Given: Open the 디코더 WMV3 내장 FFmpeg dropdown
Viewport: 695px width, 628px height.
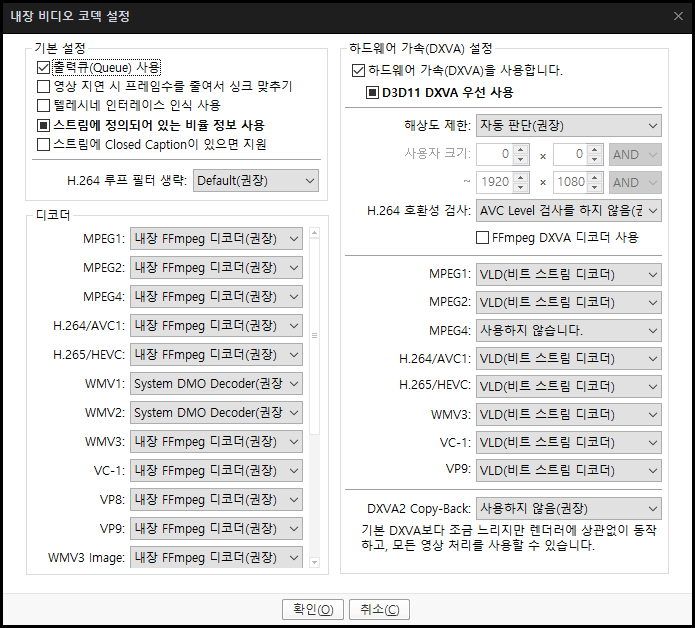Looking at the screenshot, I should pos(216,442).
